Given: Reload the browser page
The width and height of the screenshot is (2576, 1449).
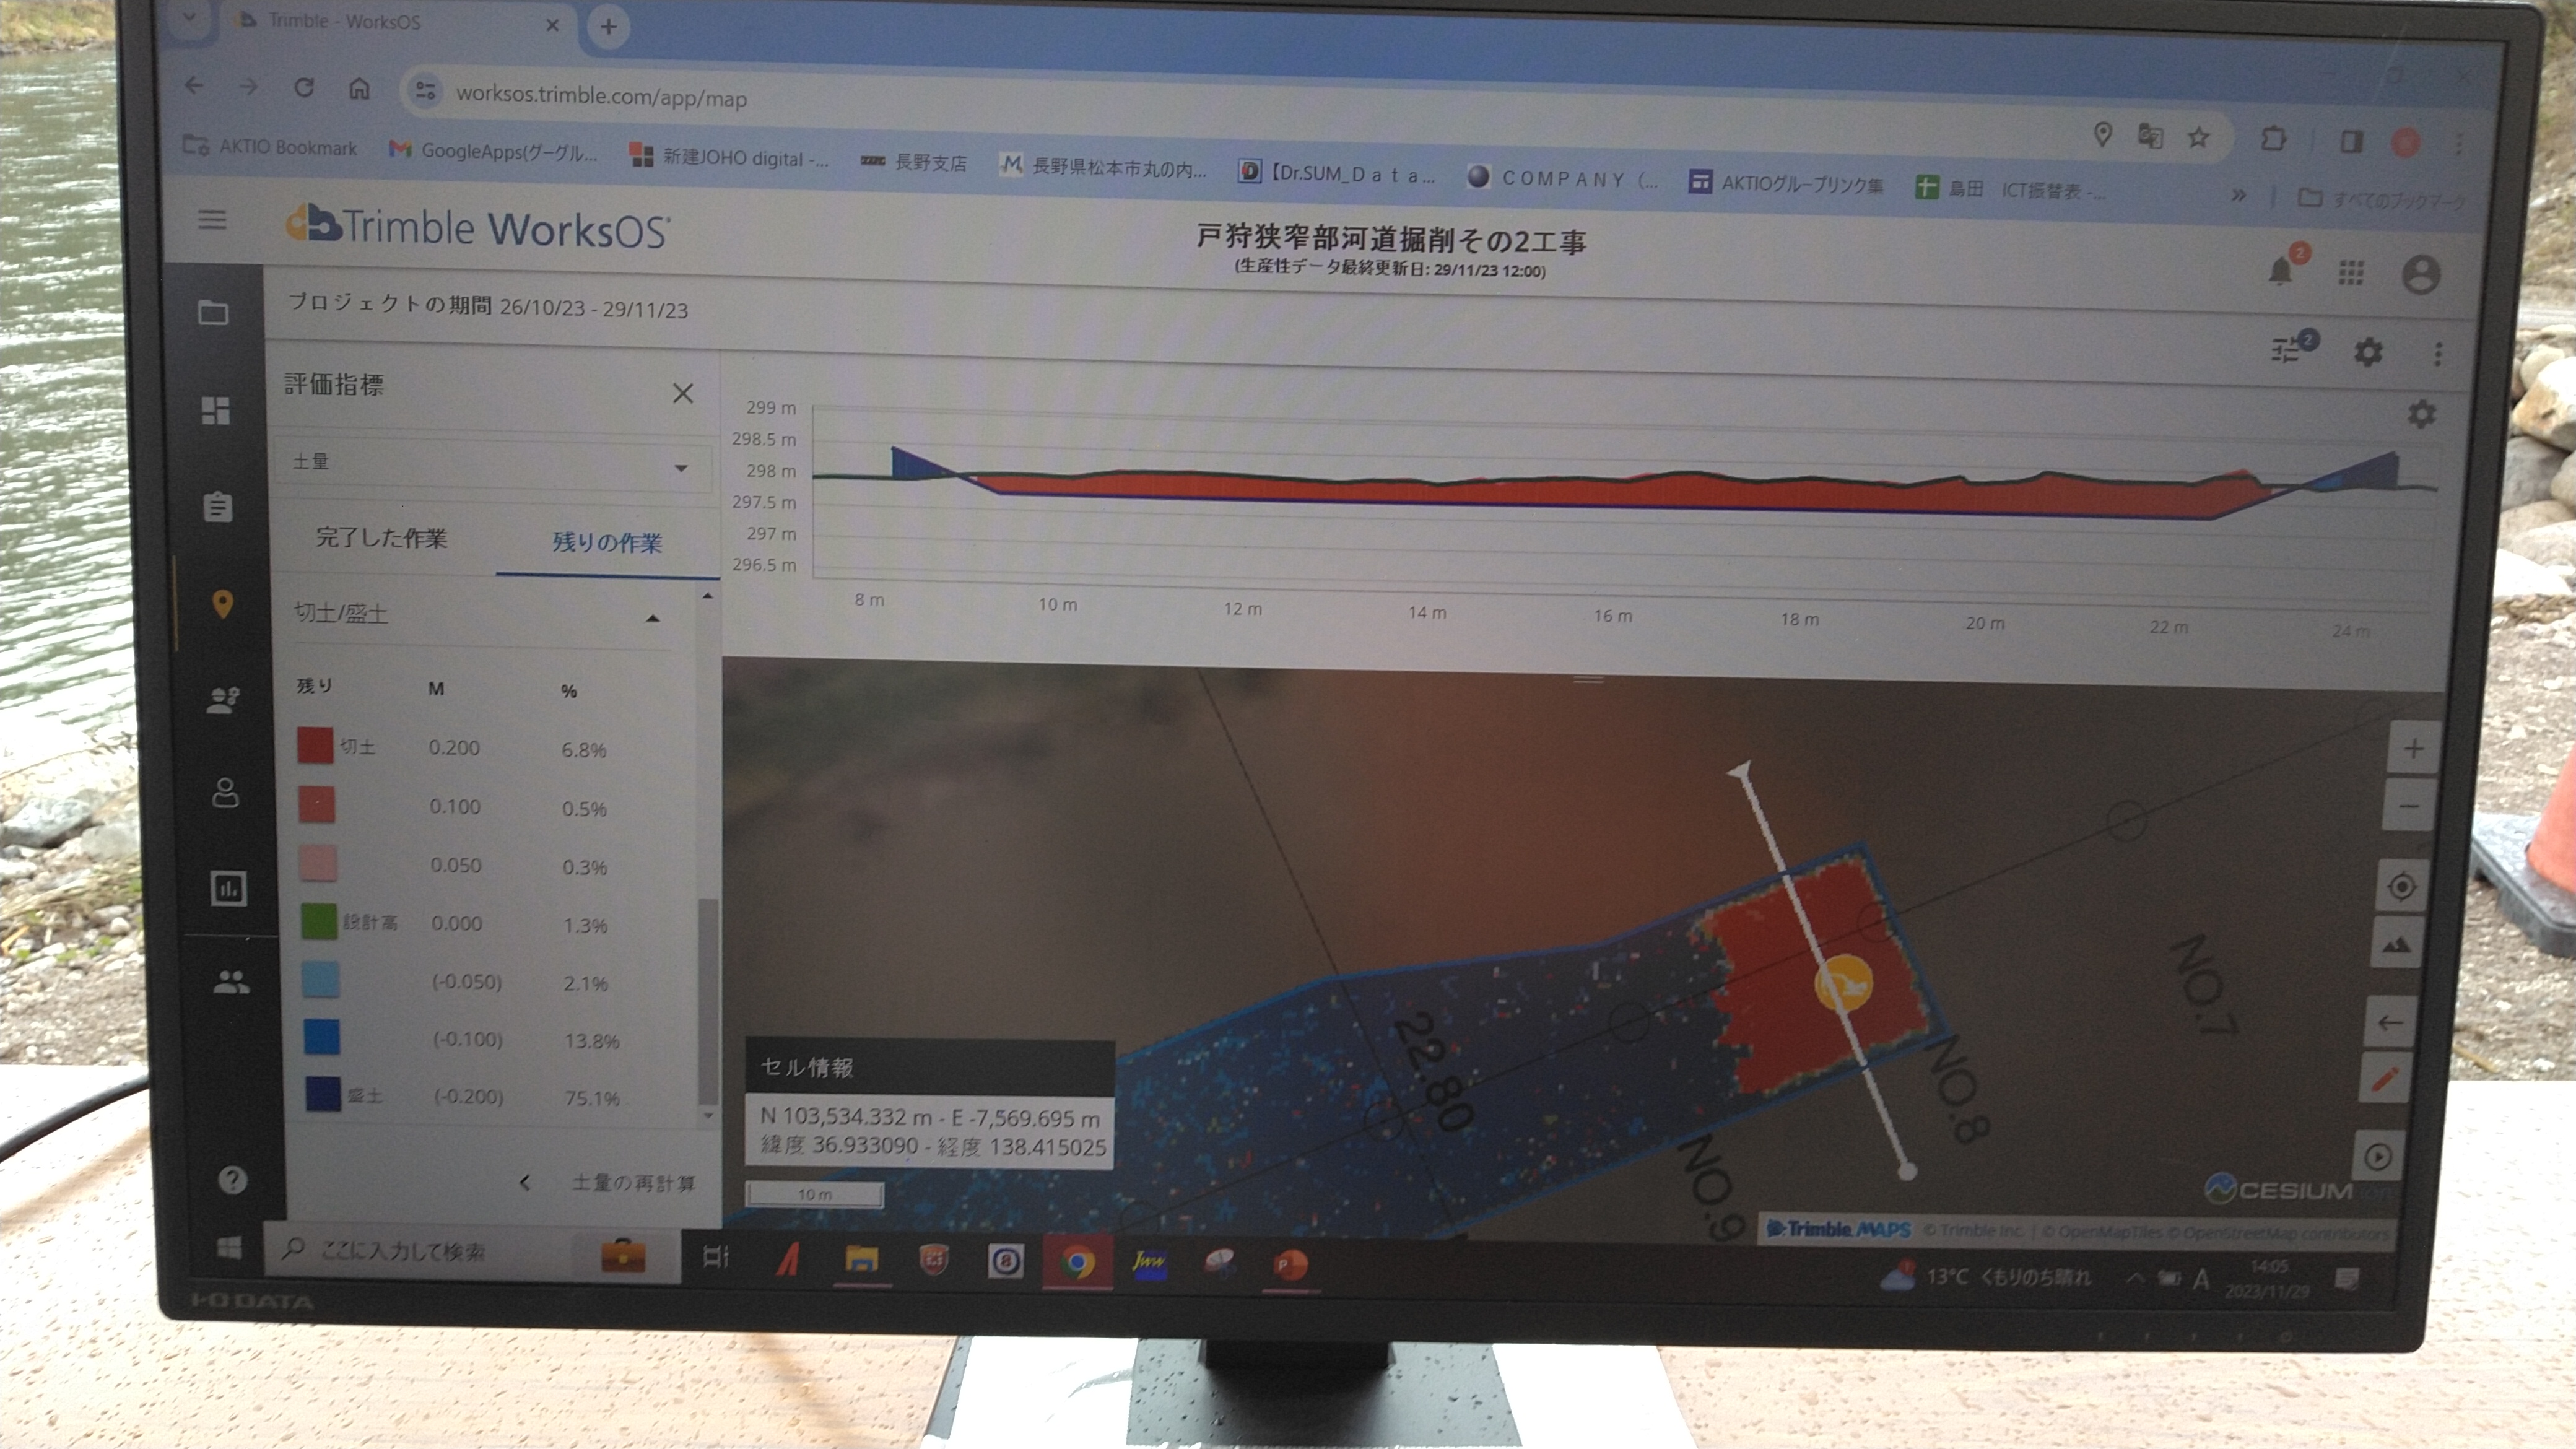Looking at the screenshot, I should [304, 88].
